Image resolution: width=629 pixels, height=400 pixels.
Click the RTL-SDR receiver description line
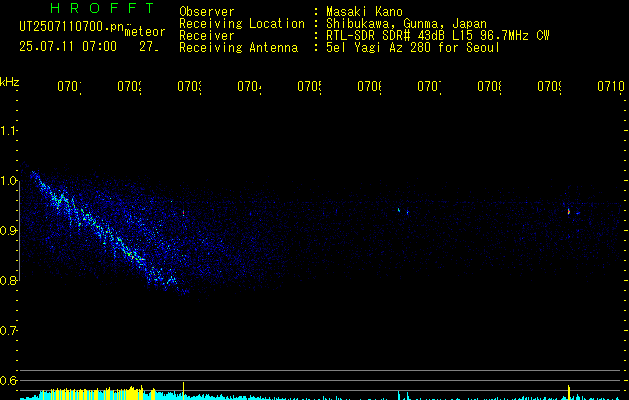(438, 36)
